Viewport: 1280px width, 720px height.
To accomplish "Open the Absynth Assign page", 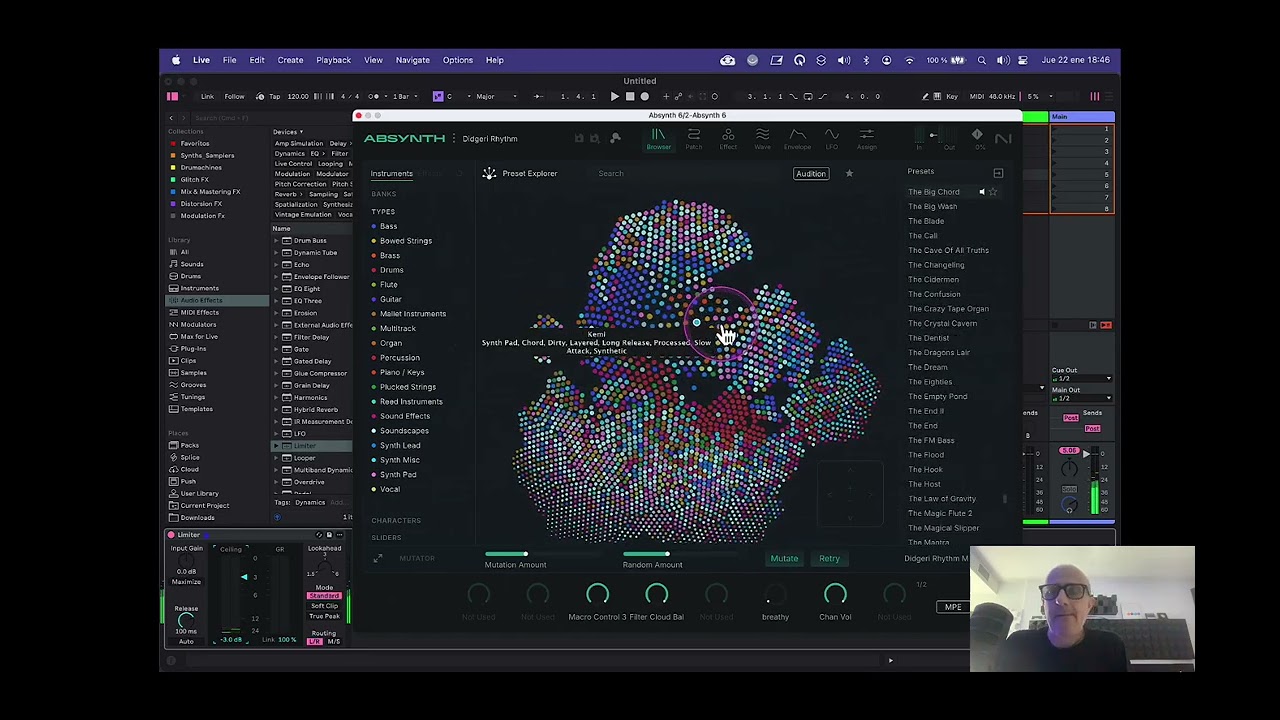I will pyautogui.click(x=866, y=139).
